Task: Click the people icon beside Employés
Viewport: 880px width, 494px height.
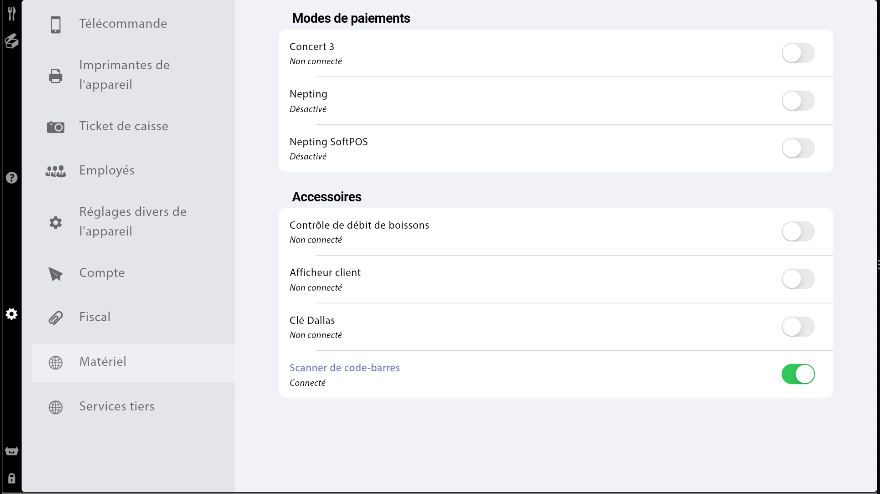Action: pyautogui.click(x=56, y=171)
